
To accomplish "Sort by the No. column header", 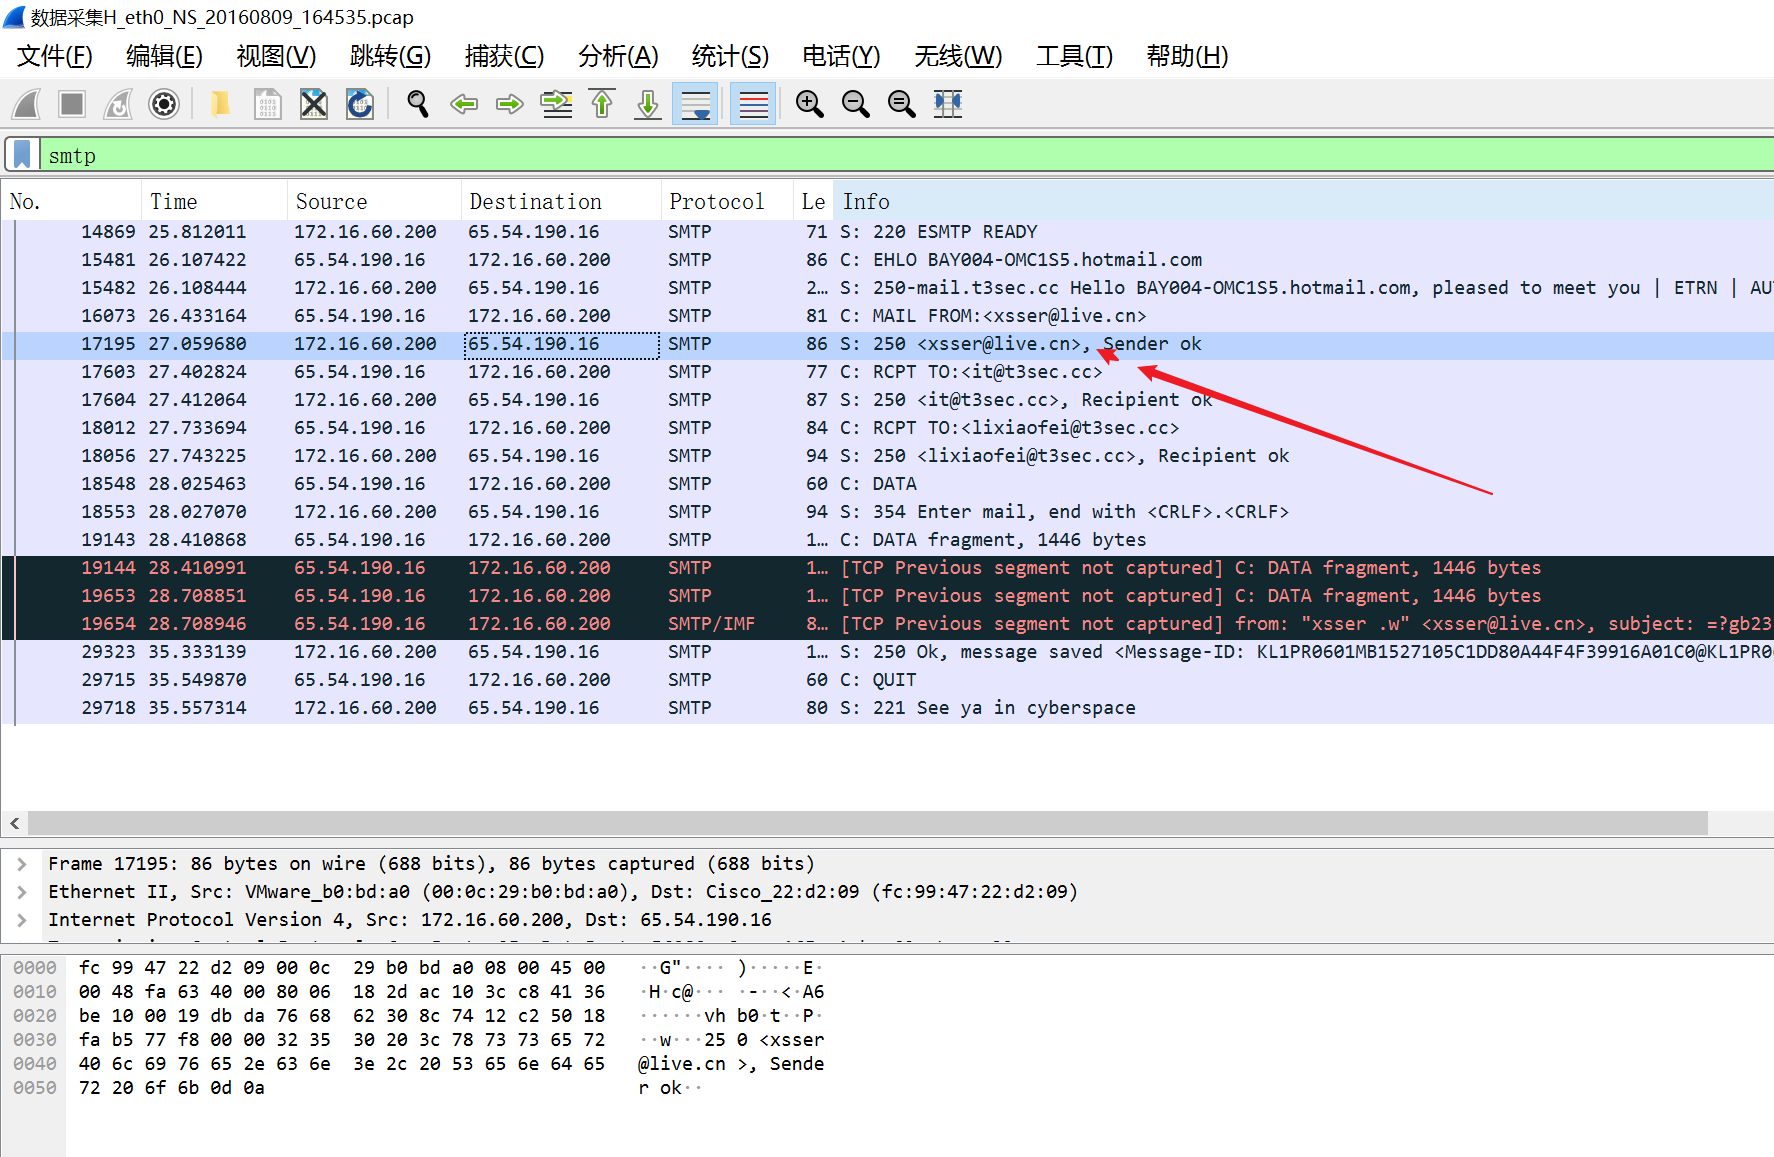I will tap(71, 202).
